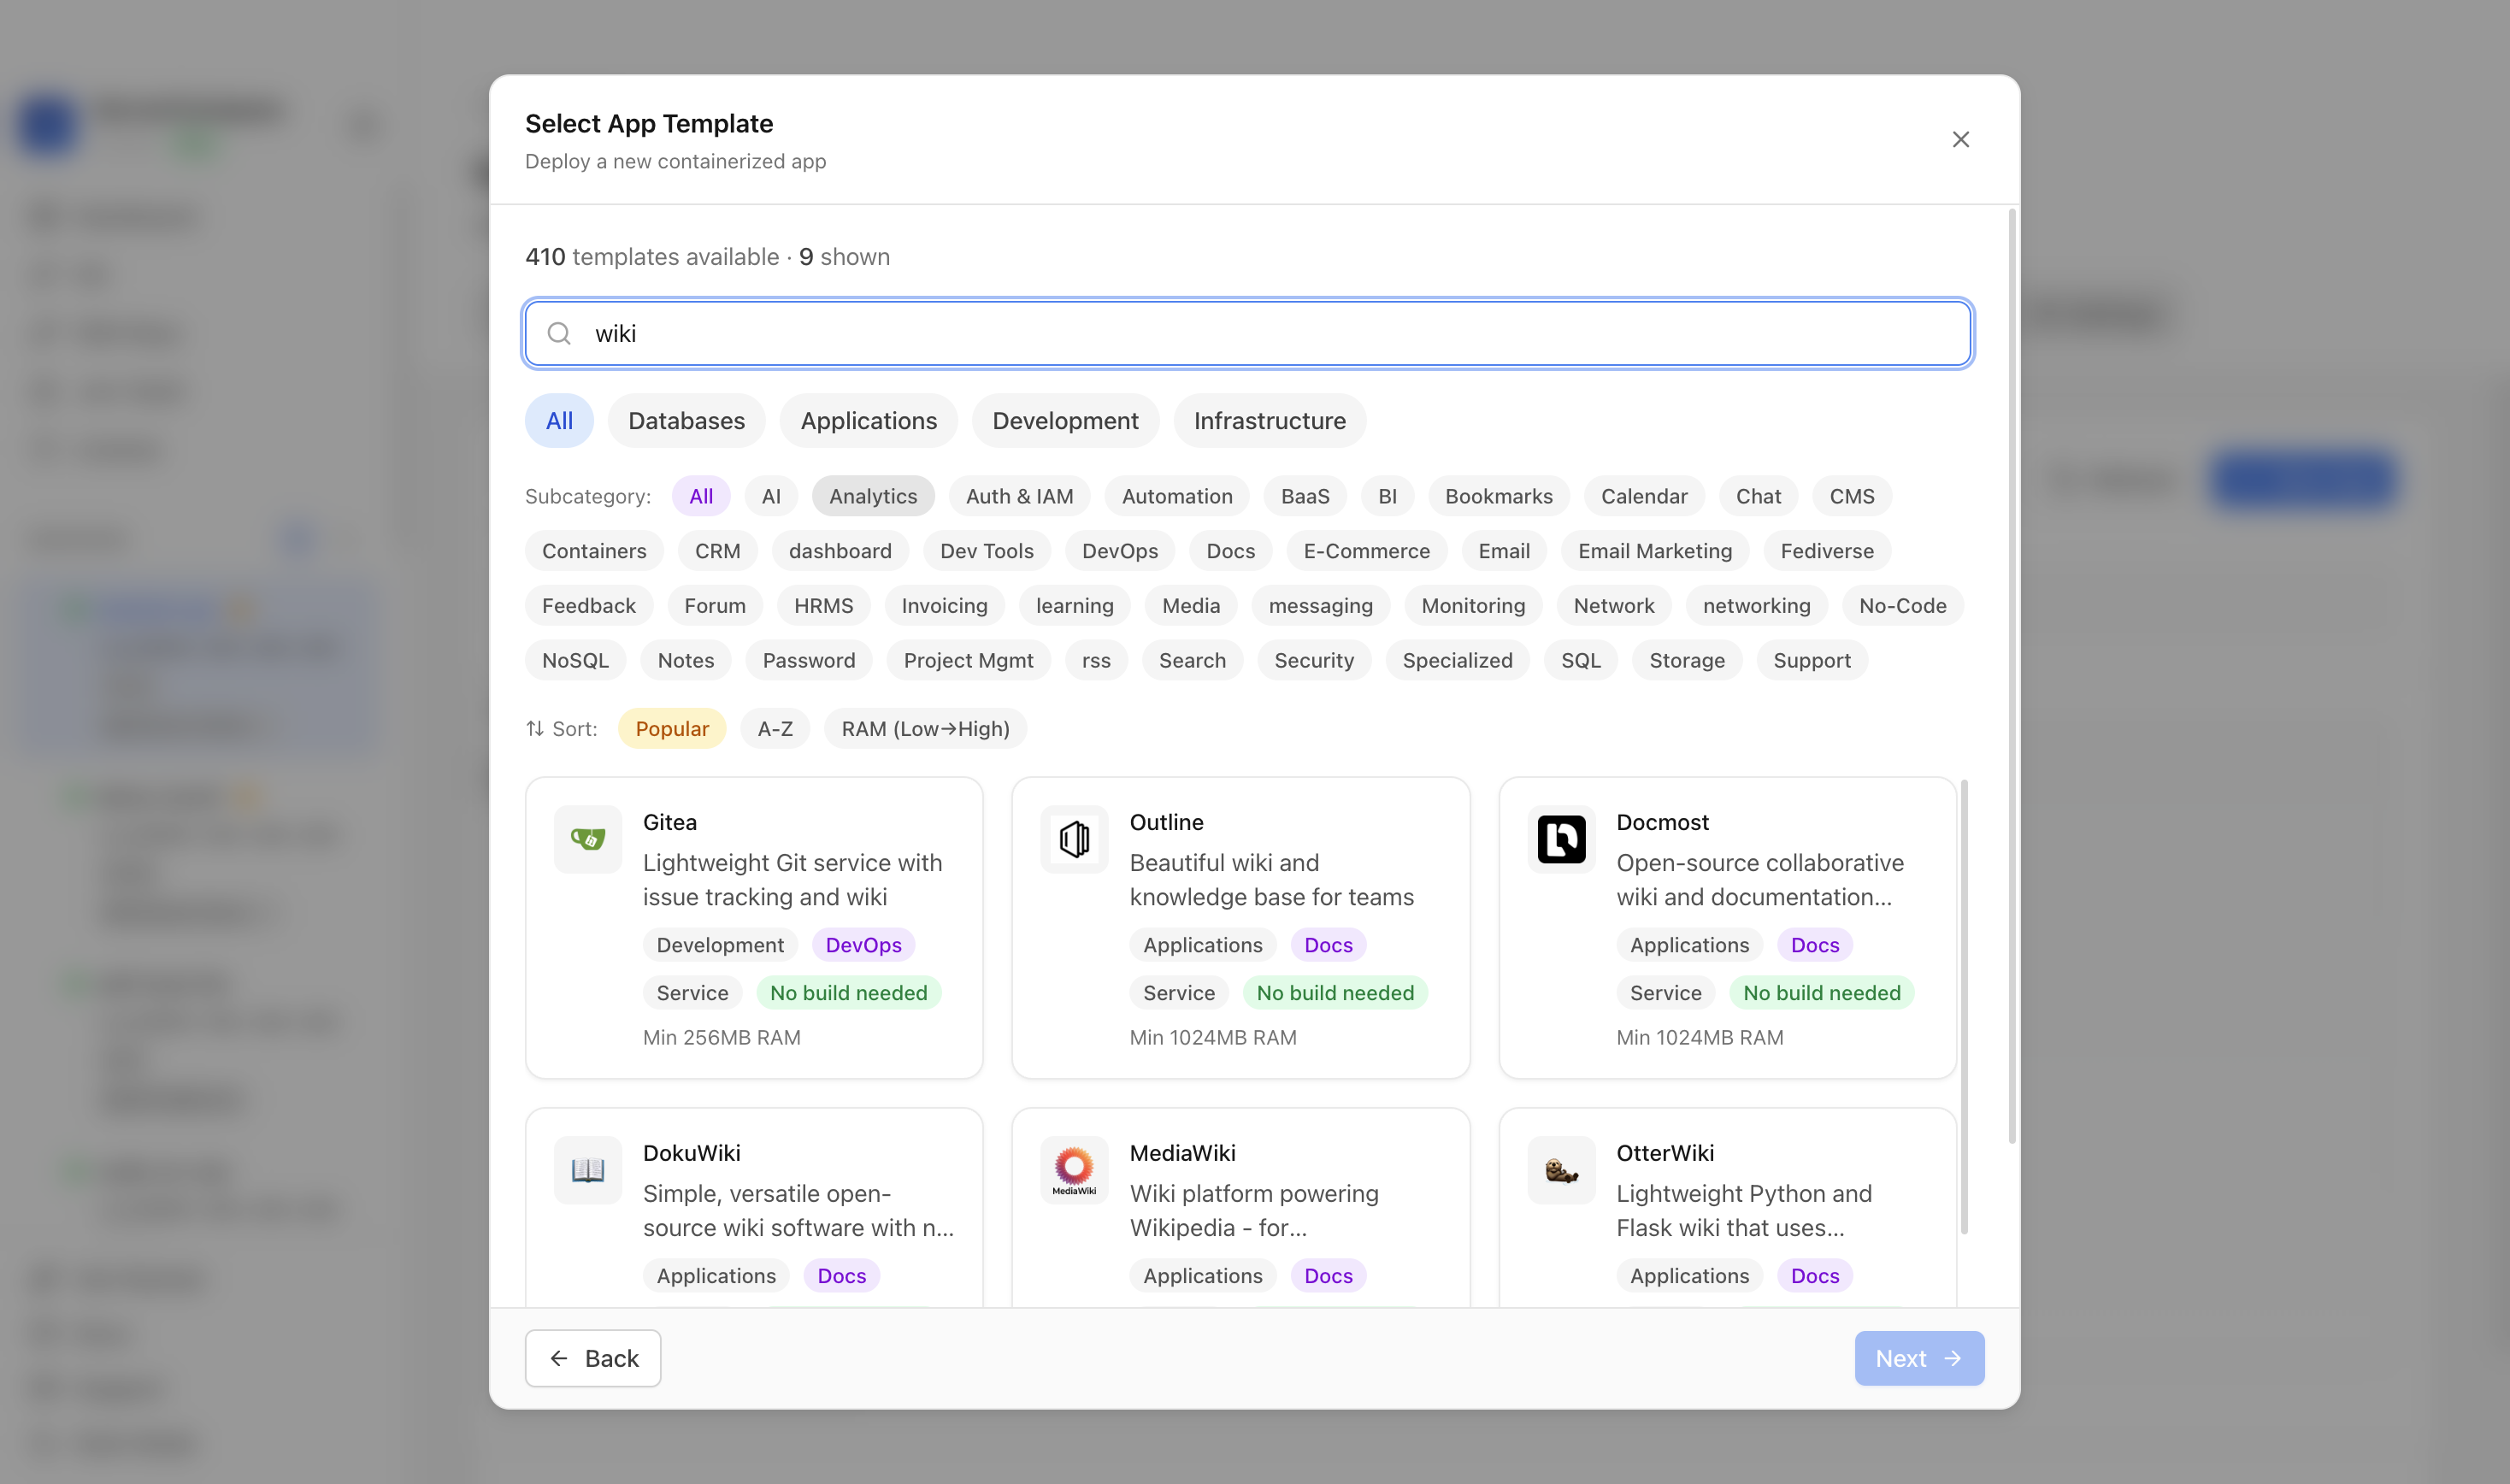Filter by Forum subcategory

pos(714,606)
